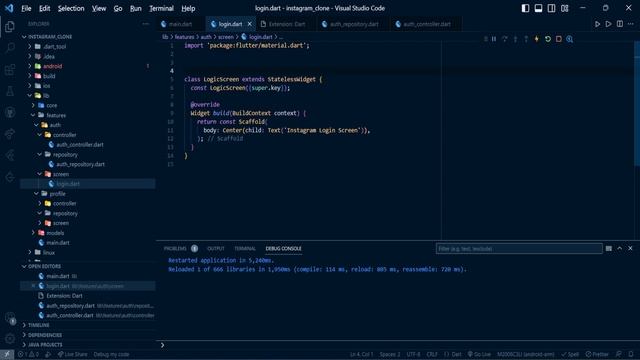The width and height of the screenshot is (640, 360).
Task: Switch to the auth_controller.dart editor tab
Action: [427, 24]
